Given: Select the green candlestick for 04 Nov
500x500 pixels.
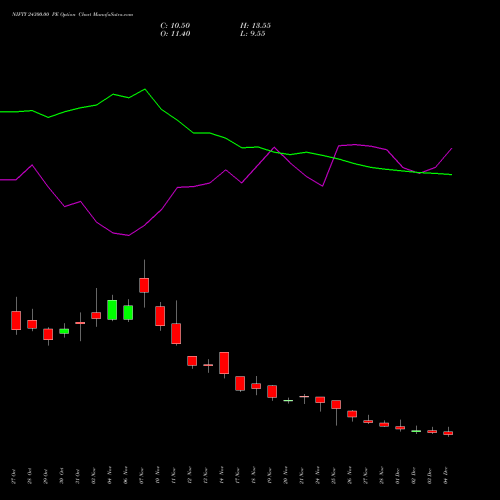Looking at the screenshot, I should [112, 310].
